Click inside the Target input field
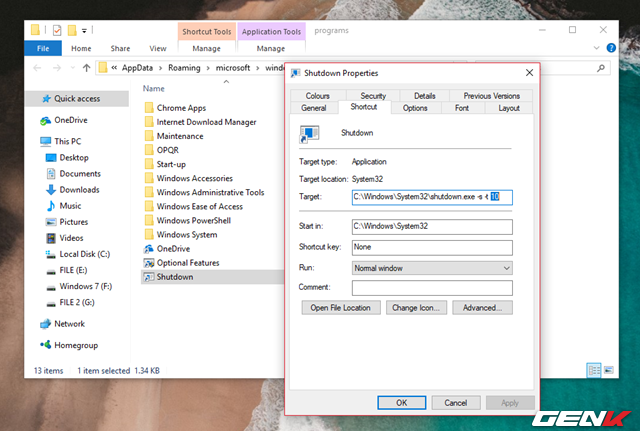The image size is (640, 431). (x=432, y=197)
